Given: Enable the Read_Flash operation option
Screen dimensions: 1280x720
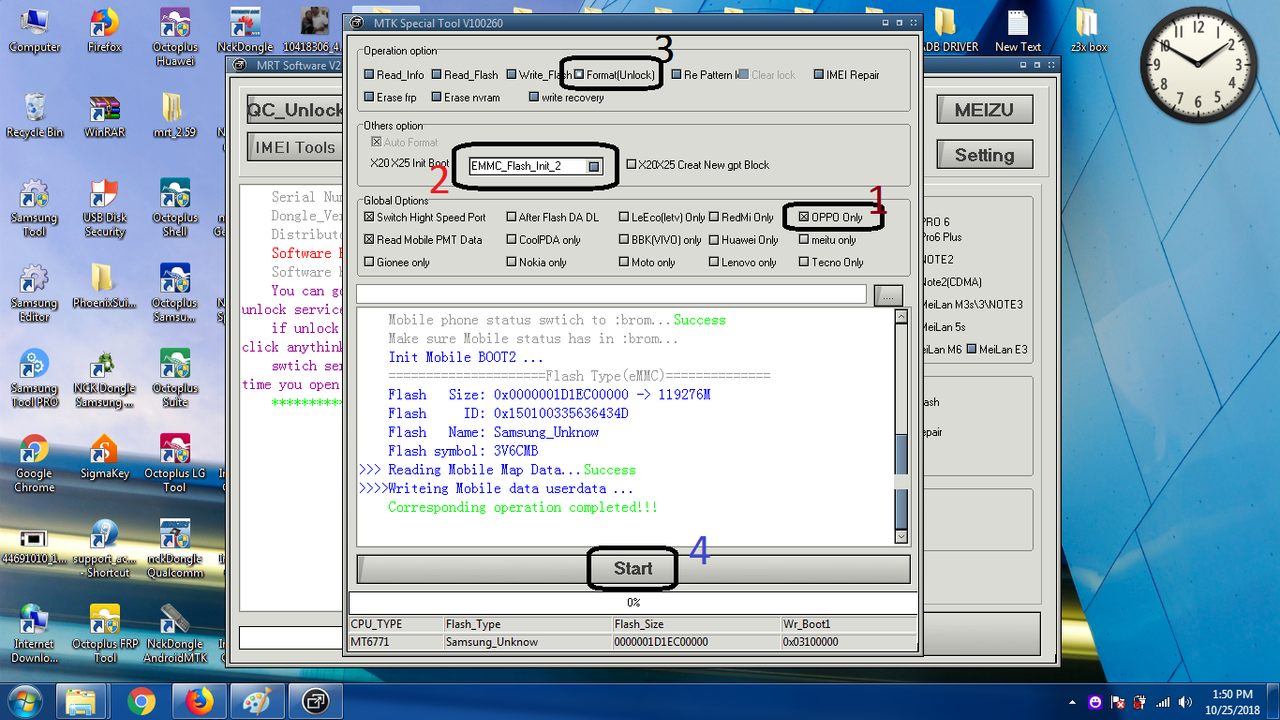Looking at the screenshot, I should click(436, 75).
